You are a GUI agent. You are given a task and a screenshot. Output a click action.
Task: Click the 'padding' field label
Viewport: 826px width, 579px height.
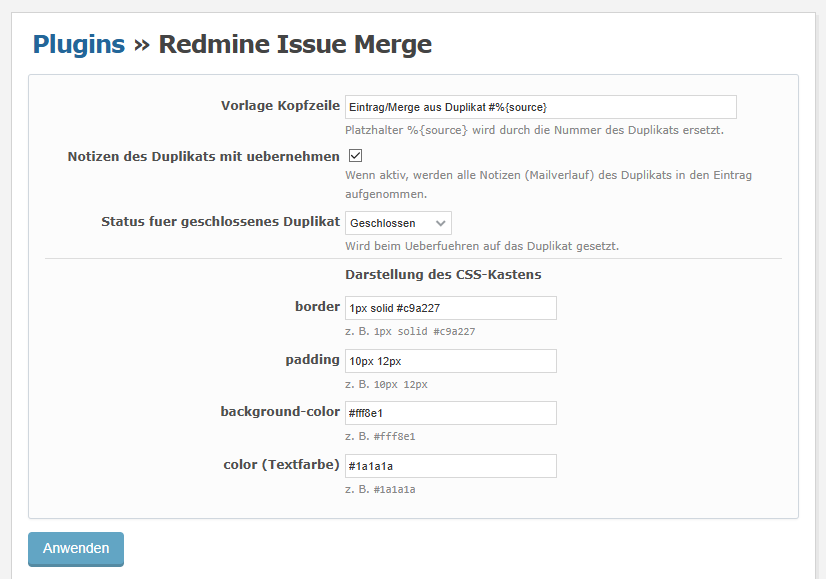(312, 360)
